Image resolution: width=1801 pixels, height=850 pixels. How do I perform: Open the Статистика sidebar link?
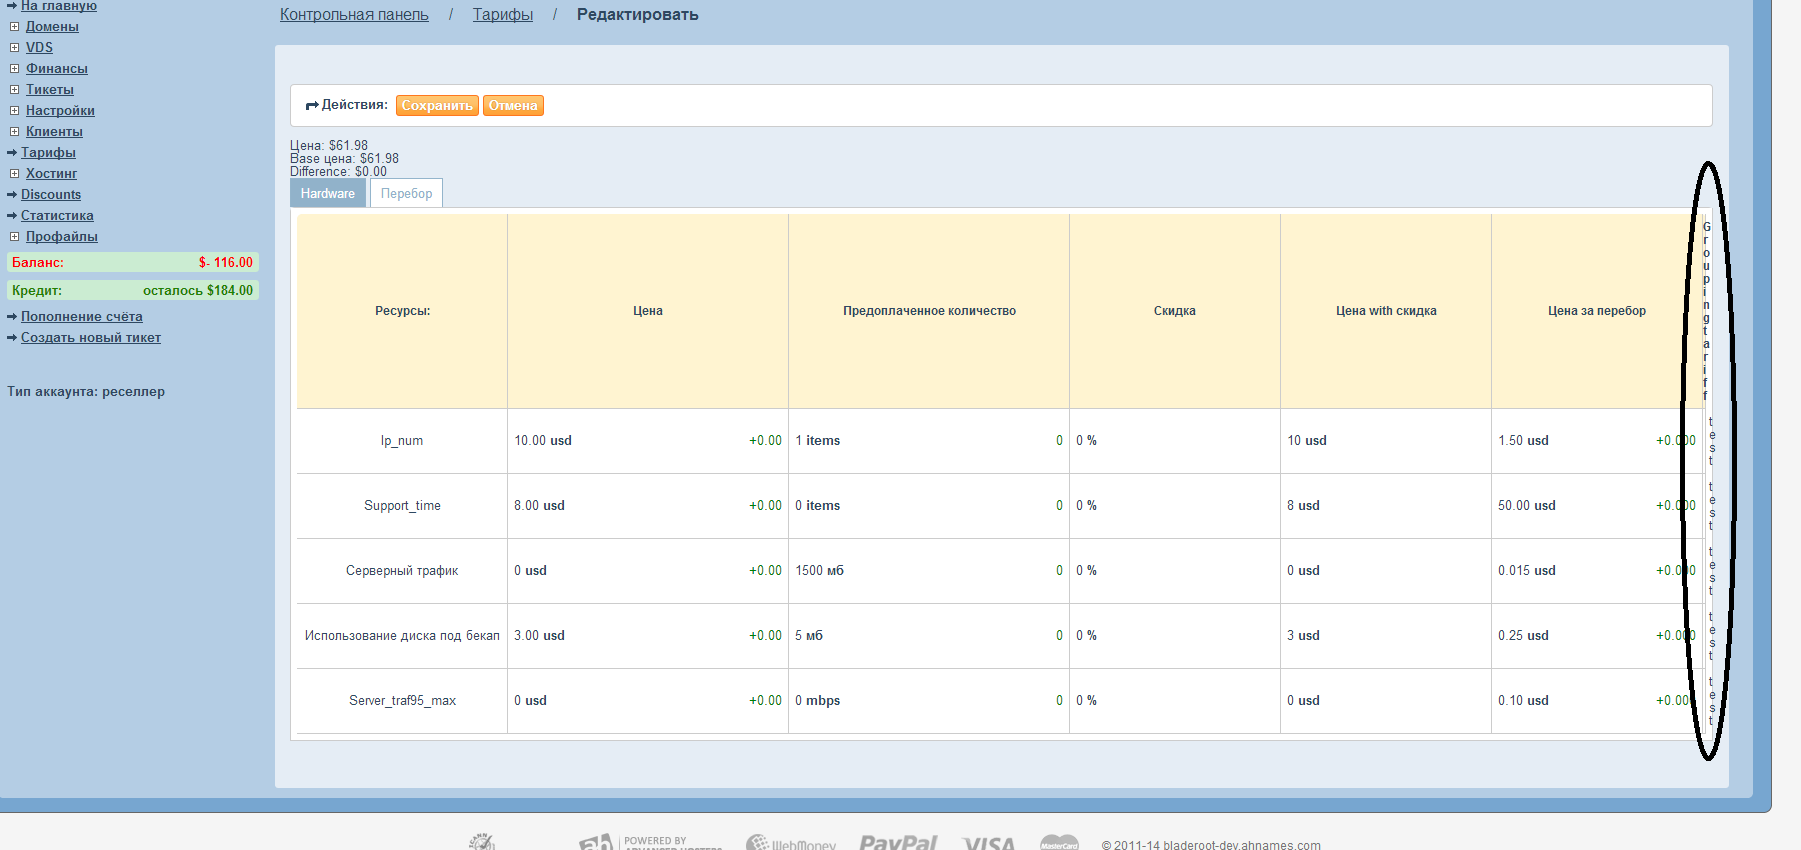click(57, 216)
